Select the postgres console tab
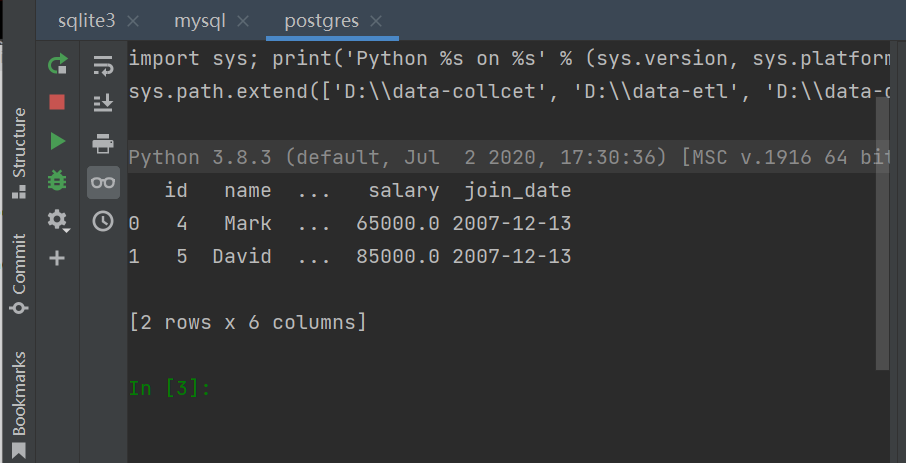This screenshot has height=463, width=906. [x=322, y=21]
